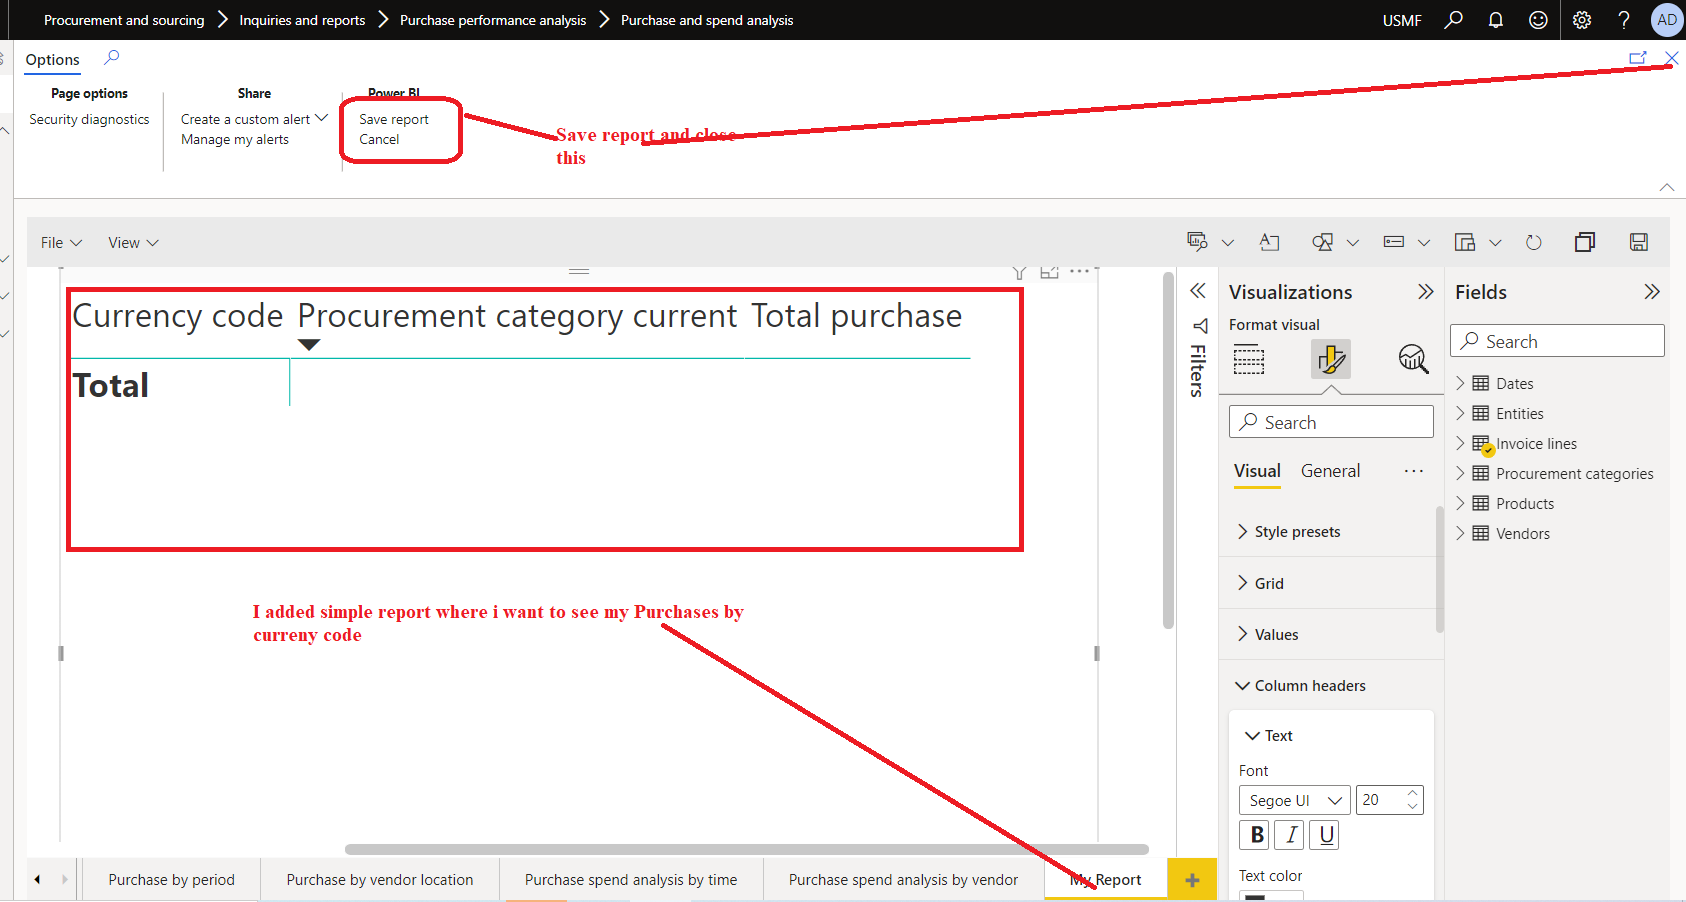Click the Search field in the Fields pane
Screen dimensions: 1686x902
point(1556,340)
